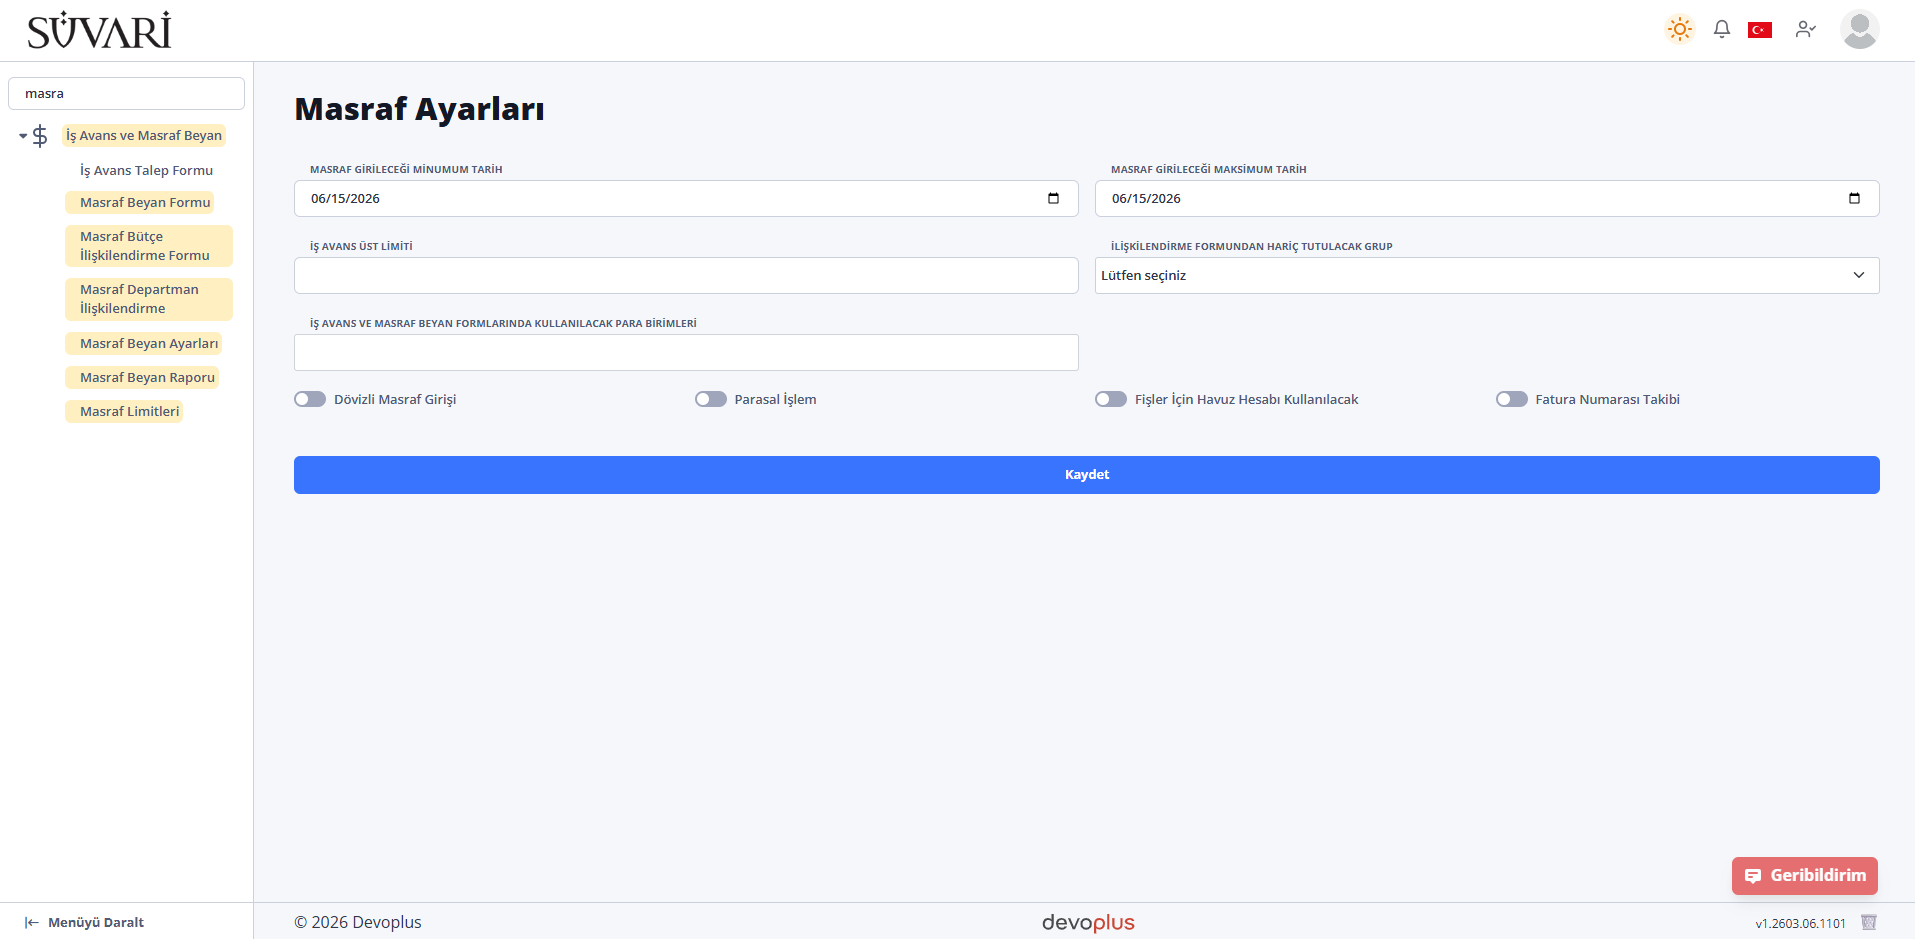This screenshot has width=1915, height=939.
Task: Collapse the İş Avans ve Masraf Beyan tree arrow
Action: coord(23,136)
